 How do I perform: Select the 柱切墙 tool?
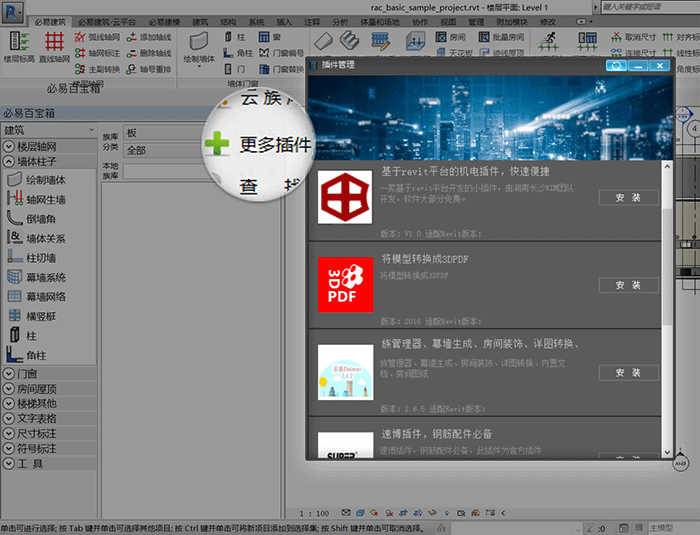[40, 258]
